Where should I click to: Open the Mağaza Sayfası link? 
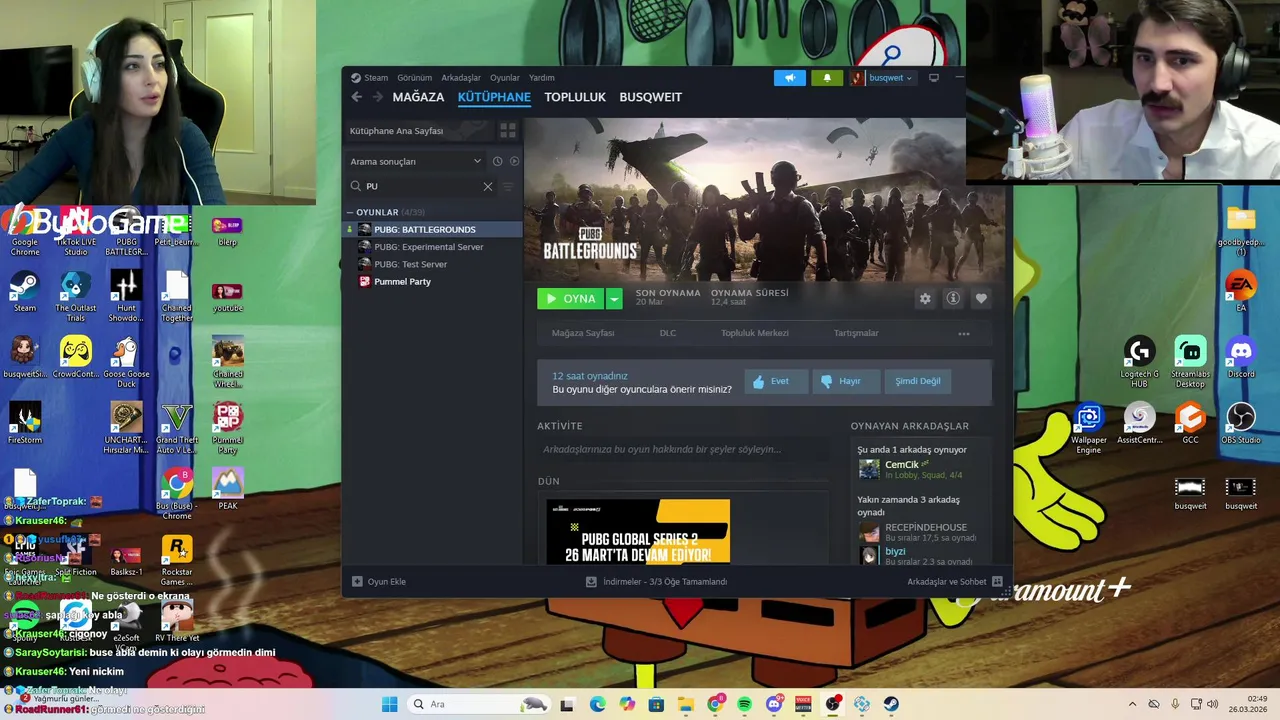click(583, 333)
